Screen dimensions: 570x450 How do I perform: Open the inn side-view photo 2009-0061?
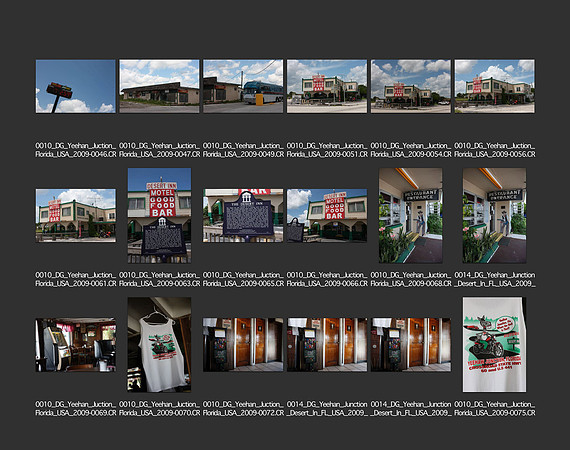coord(76,215)
